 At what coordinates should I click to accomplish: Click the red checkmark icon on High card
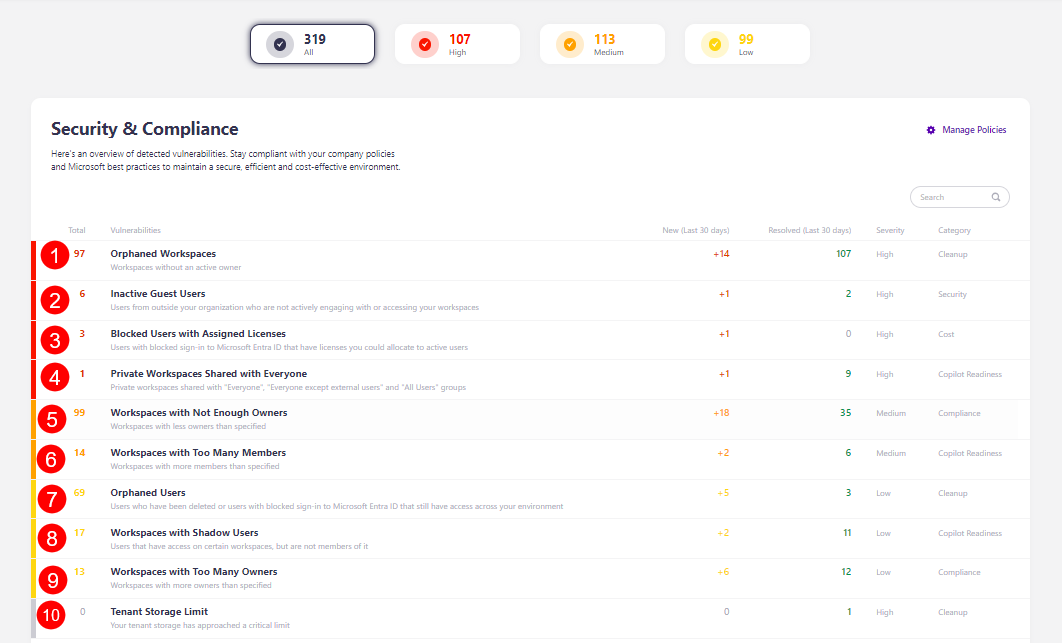(x=425, y=44)
